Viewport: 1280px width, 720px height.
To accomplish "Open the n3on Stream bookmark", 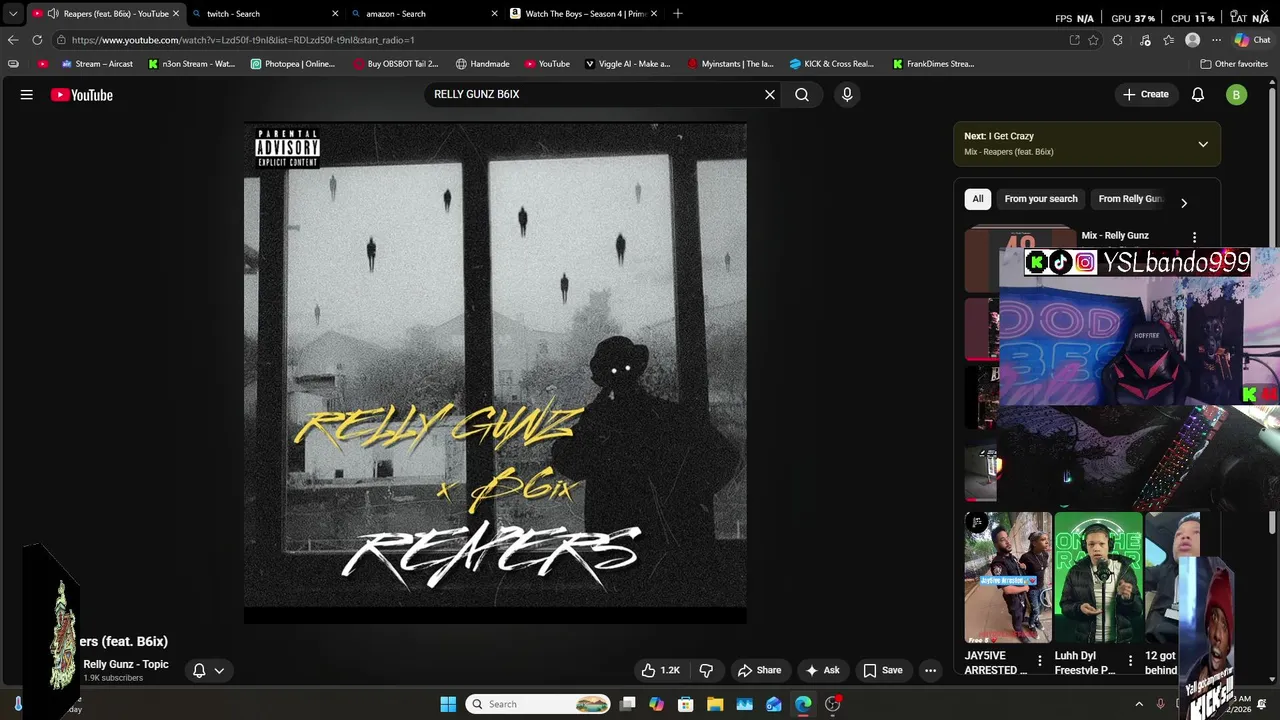I will tap(192, 64).
